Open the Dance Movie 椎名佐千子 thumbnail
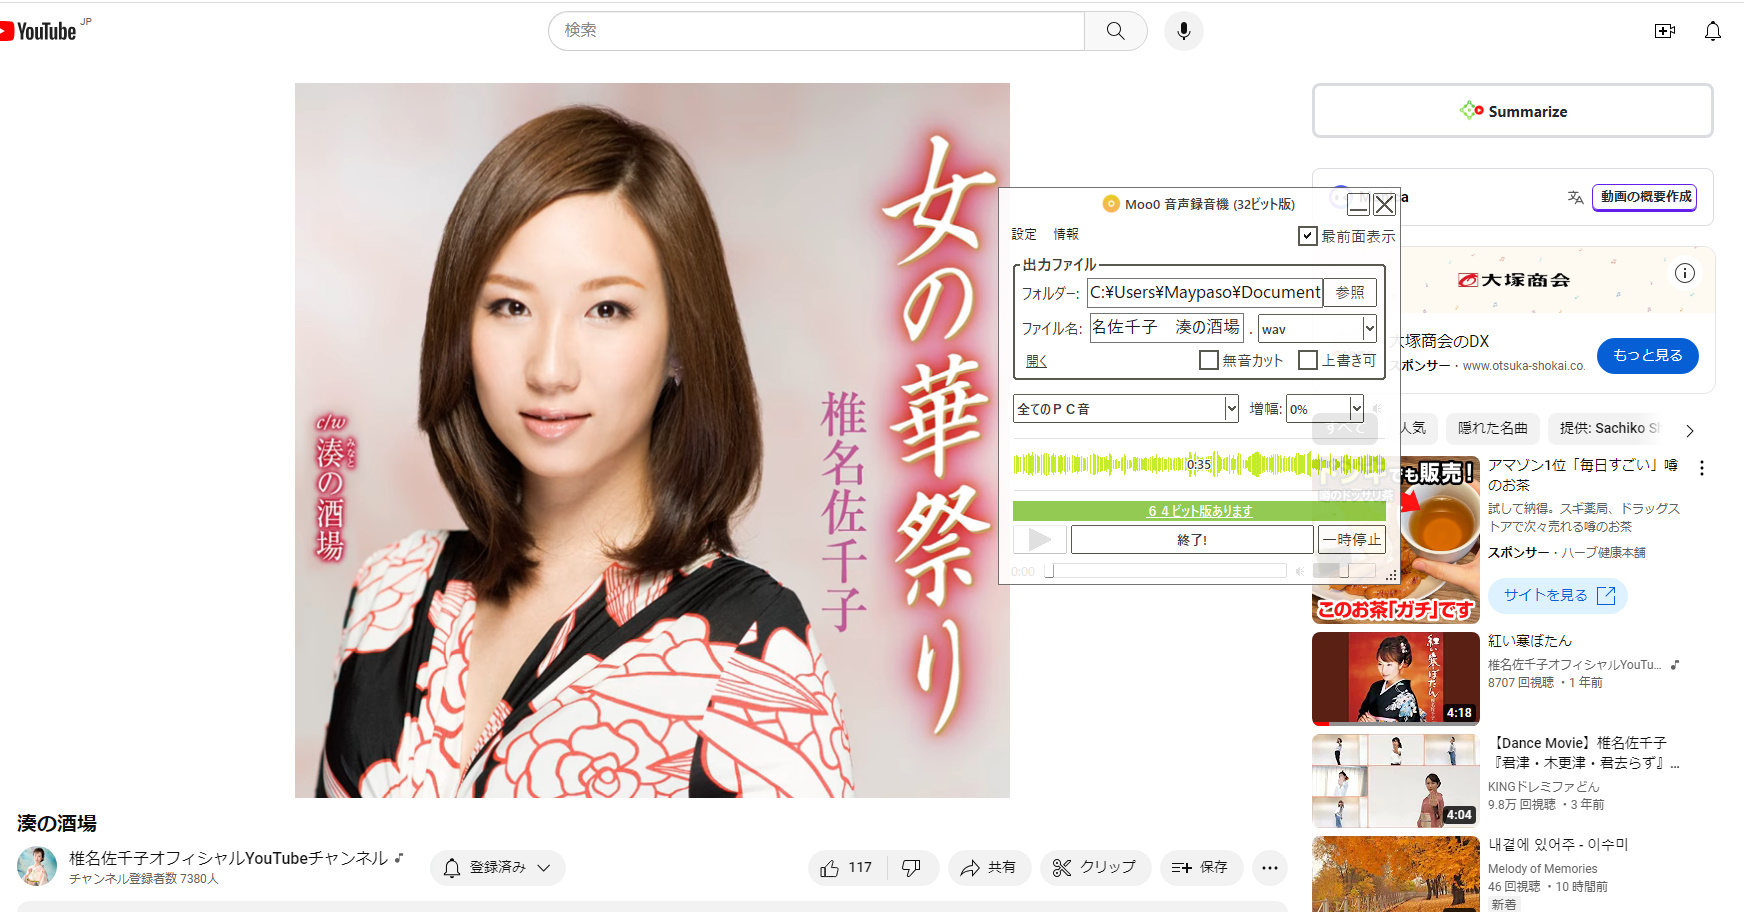This screenshot has height=912, width=1744. (1395, 780)
